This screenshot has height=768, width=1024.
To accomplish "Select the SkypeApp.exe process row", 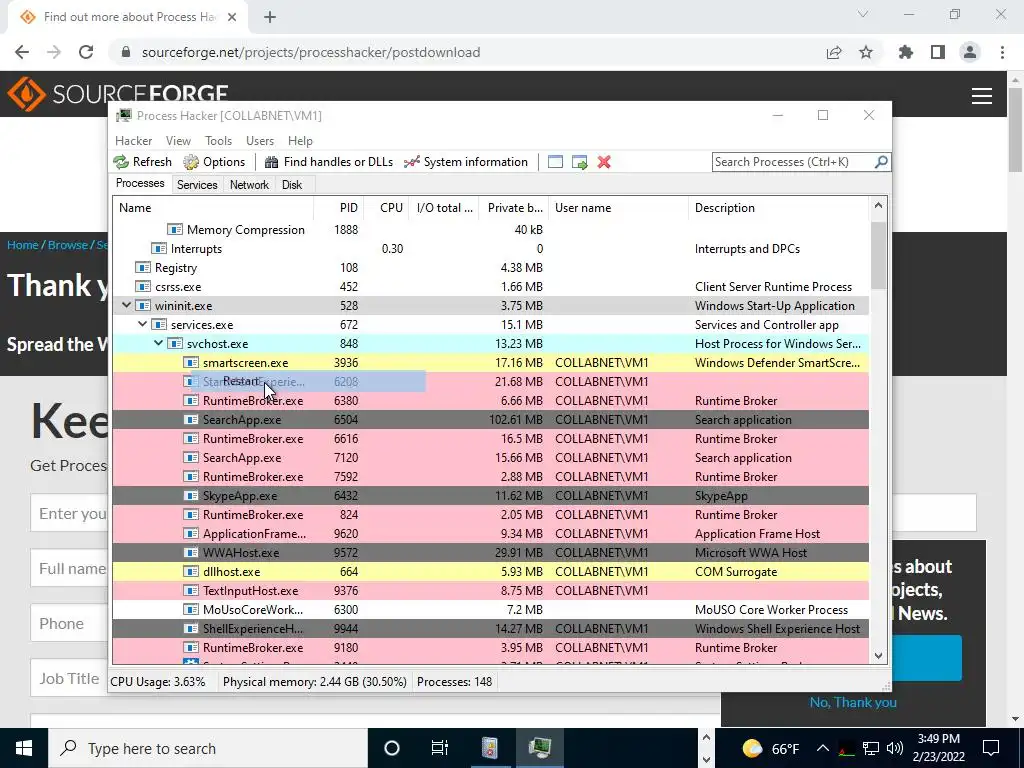I will [x=490, y=496].
